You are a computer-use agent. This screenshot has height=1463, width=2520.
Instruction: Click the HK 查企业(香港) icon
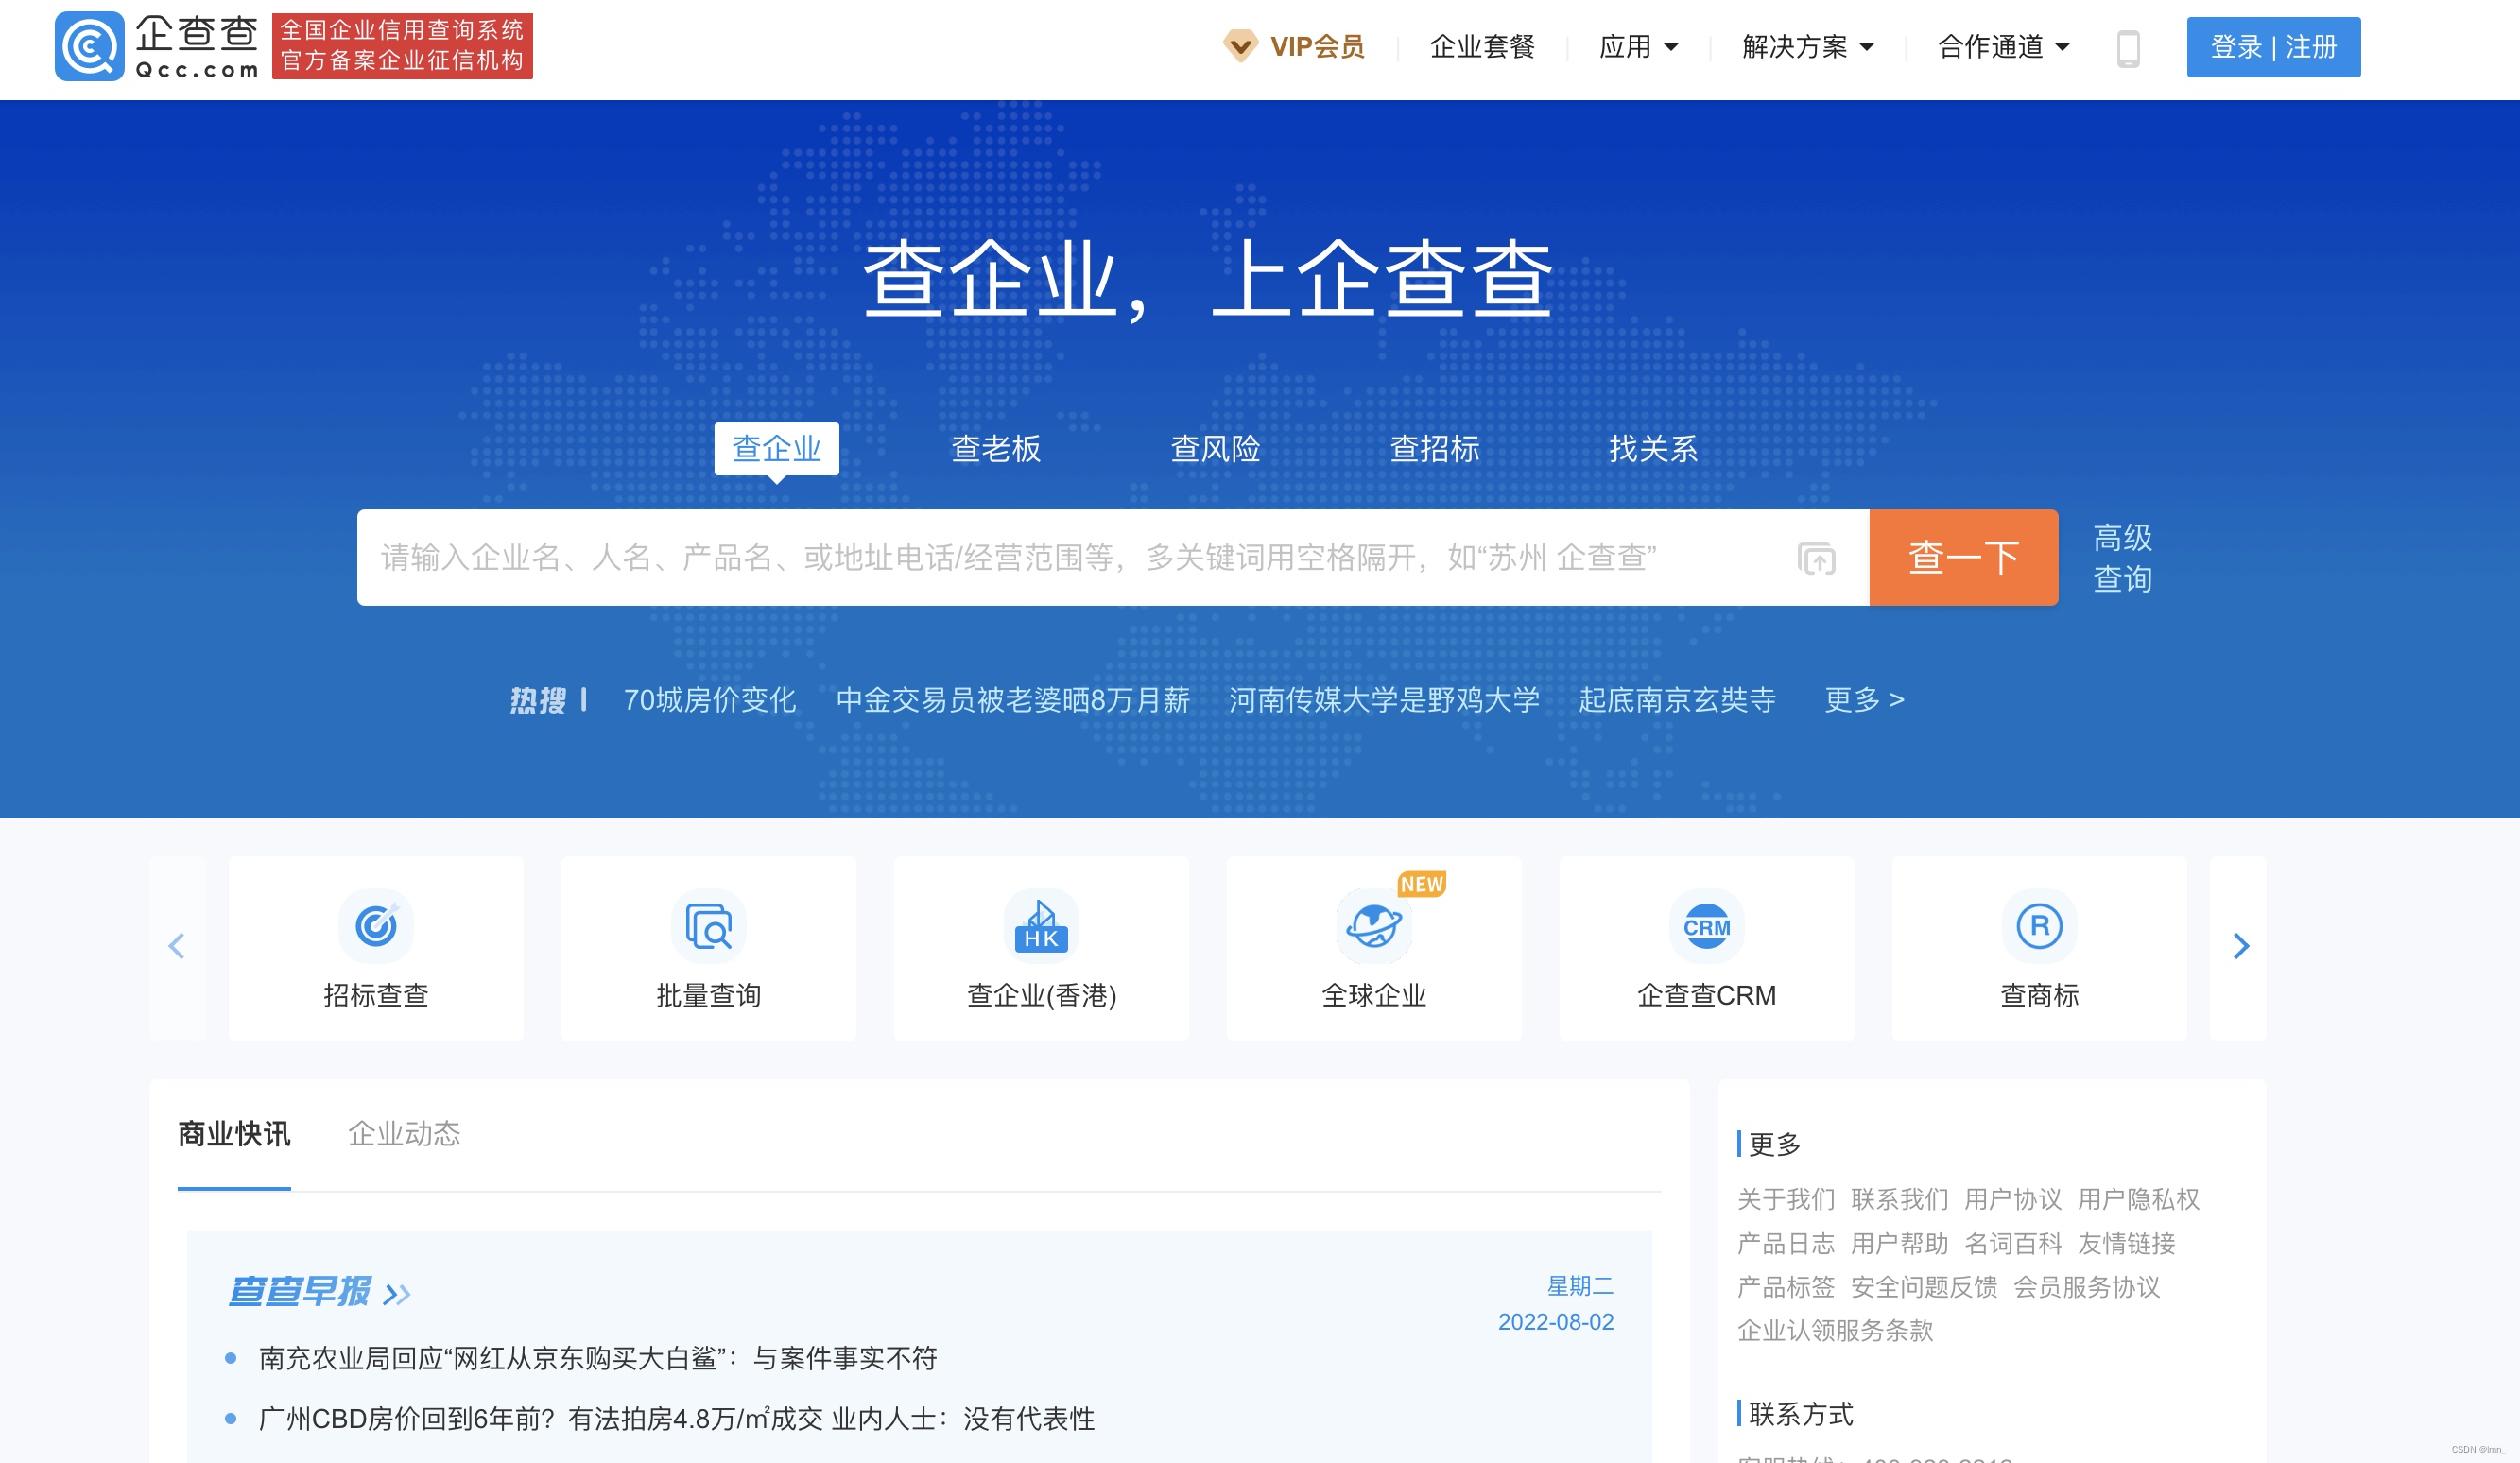click(x=1040, y=927)
